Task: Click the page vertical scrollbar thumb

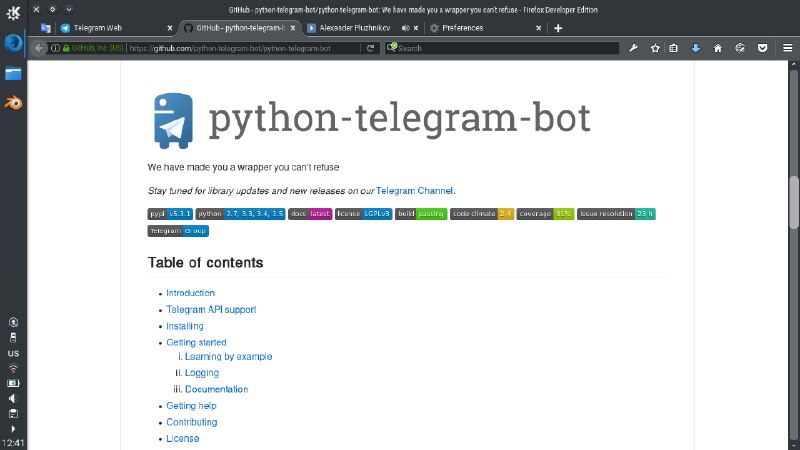Action: (794, 202)
